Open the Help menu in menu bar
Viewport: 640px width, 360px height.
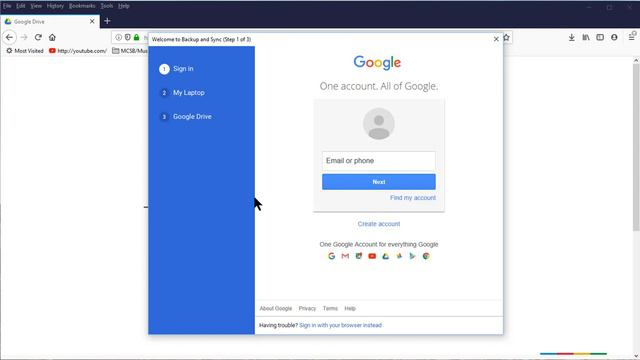124,6
